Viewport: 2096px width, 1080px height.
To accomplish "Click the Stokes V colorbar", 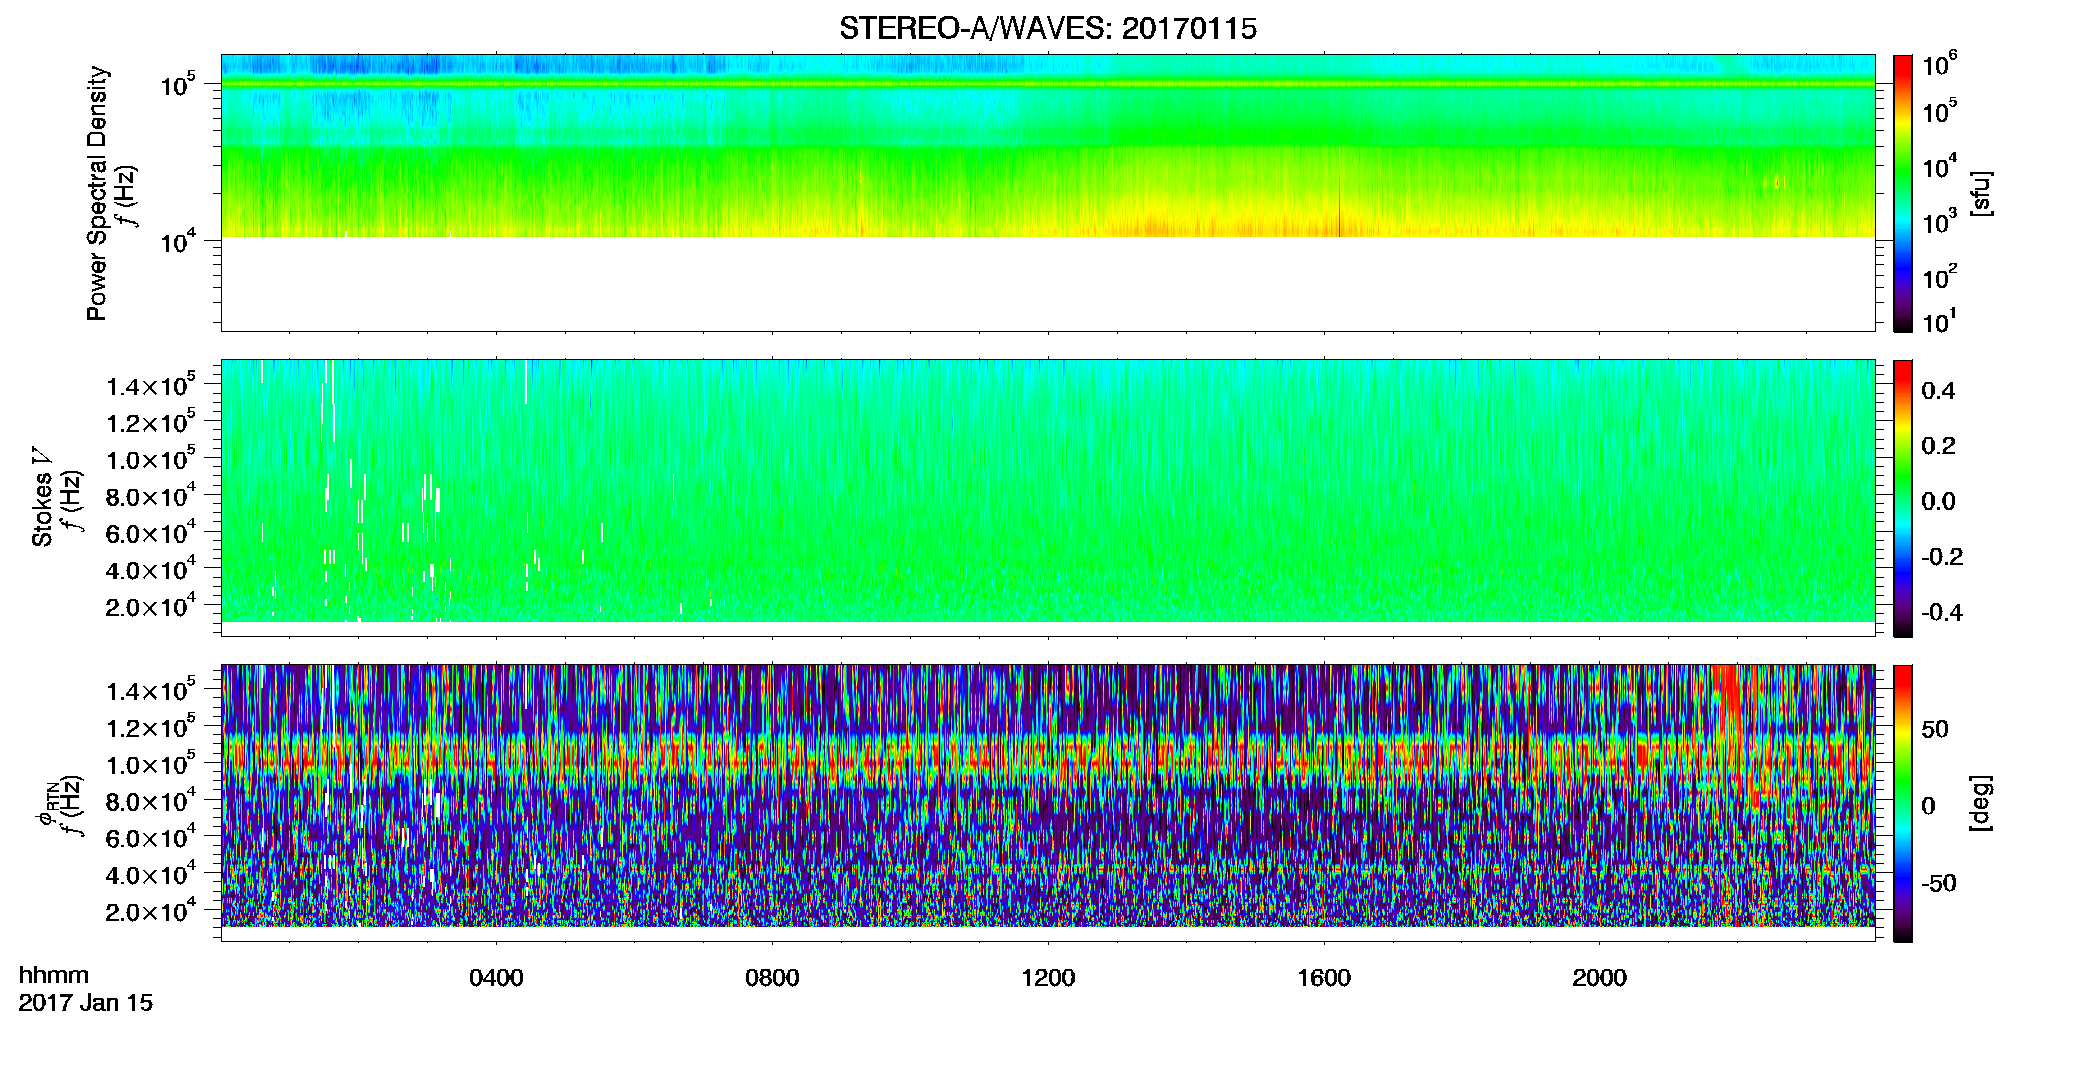I will 1902,498.
